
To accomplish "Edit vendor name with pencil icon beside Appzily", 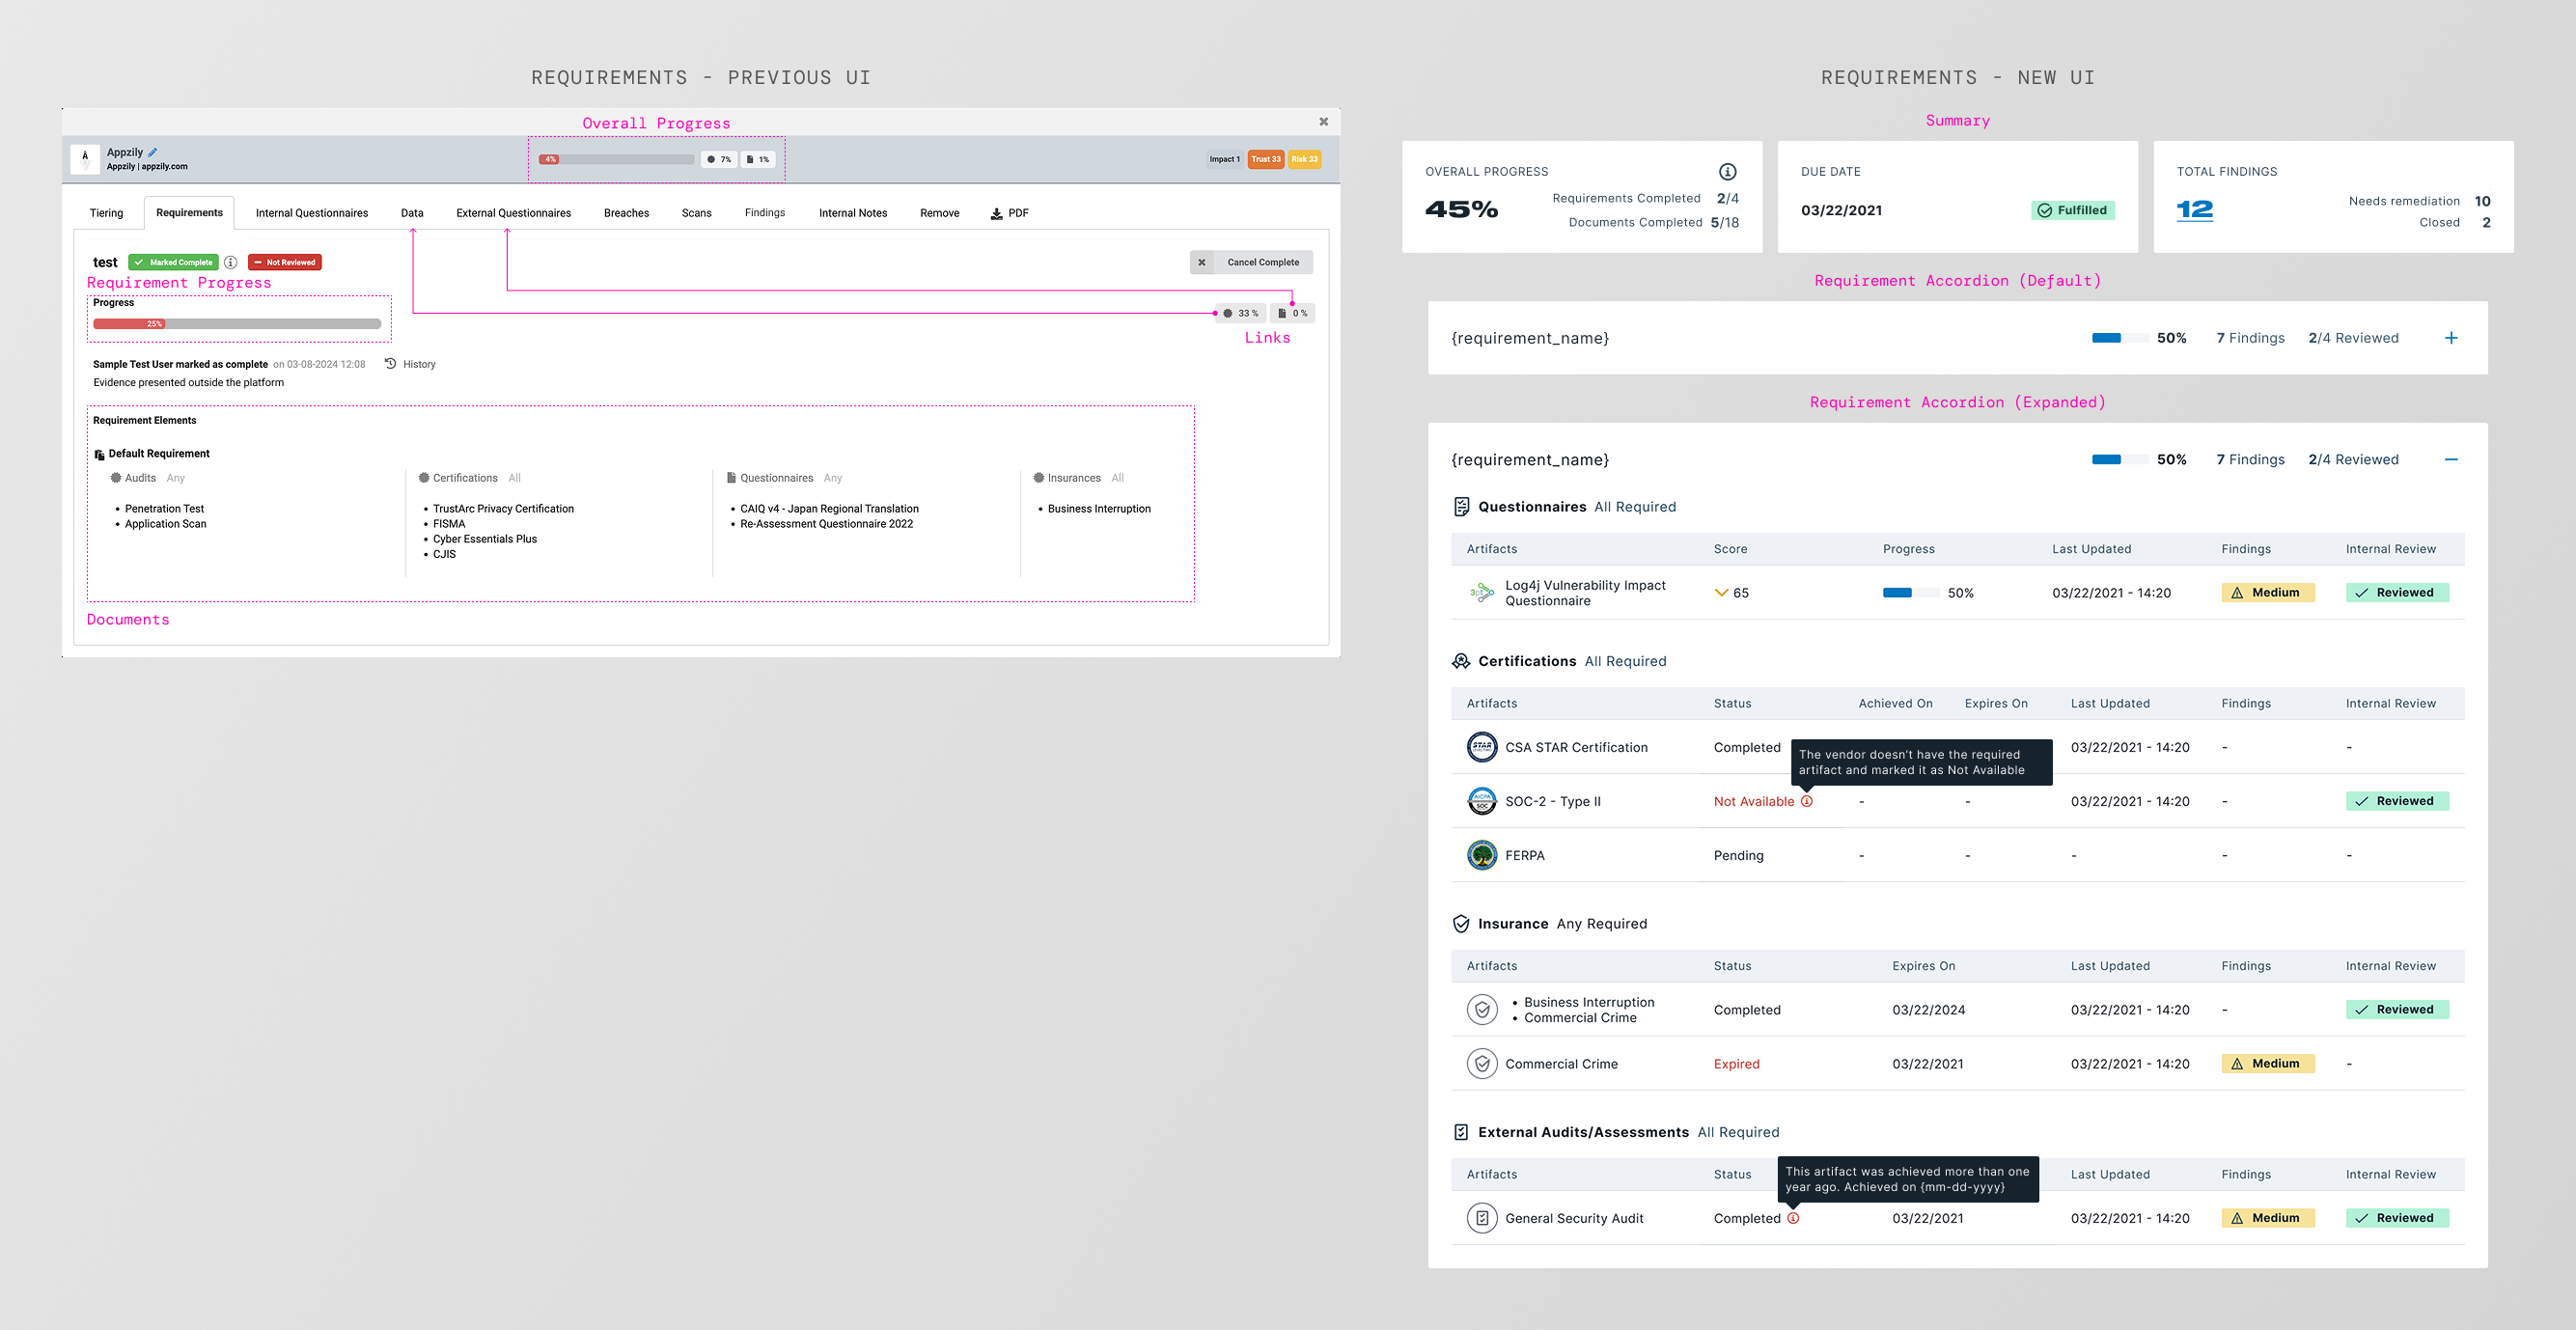I will [x=153, y=152].
